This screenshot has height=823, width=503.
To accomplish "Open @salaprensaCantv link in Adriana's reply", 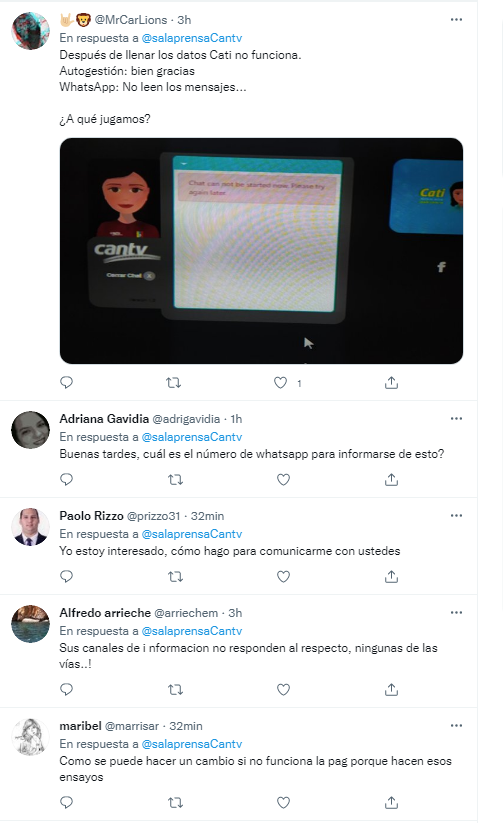I will click(x=192, y=437).
